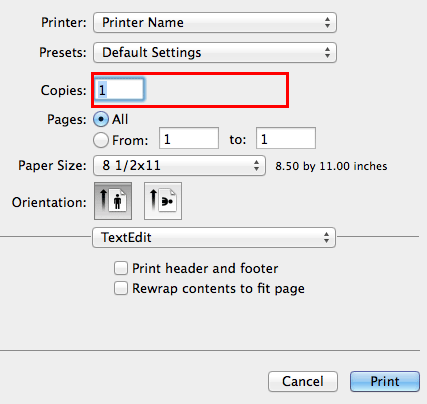Select landscape orientation icon

(163, 201)
